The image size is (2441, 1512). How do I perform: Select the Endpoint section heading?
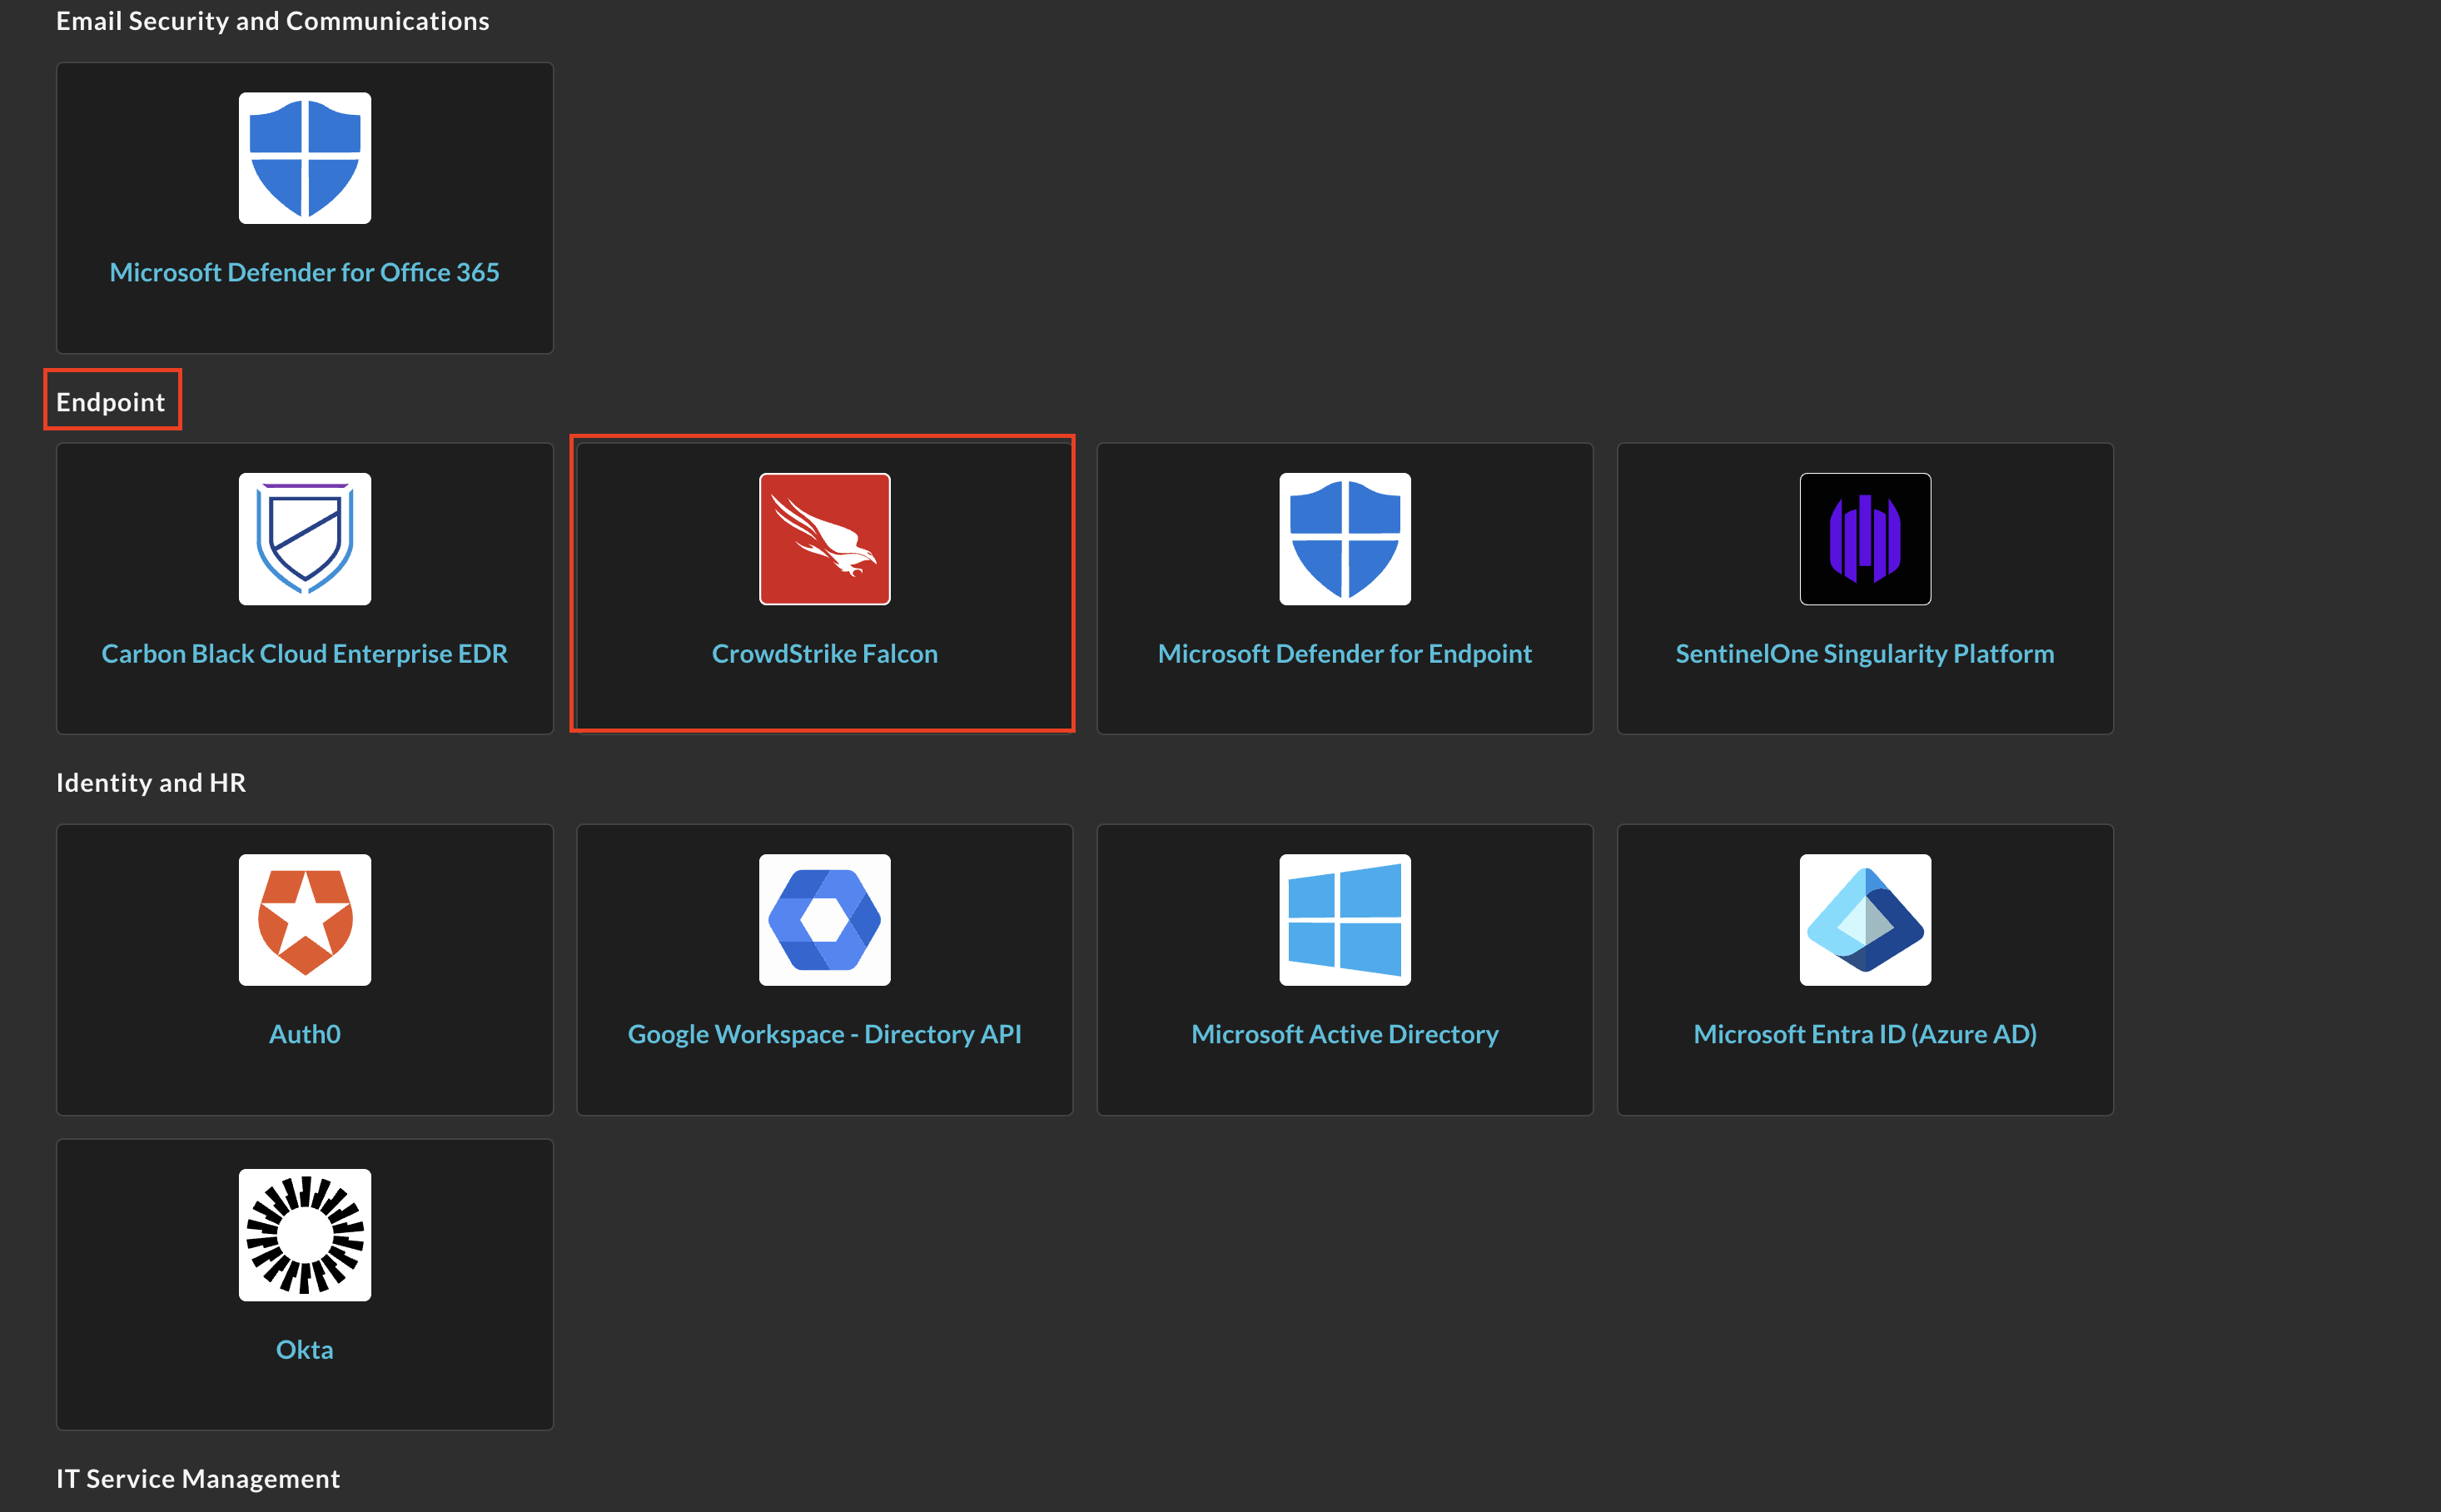(111, 402)
